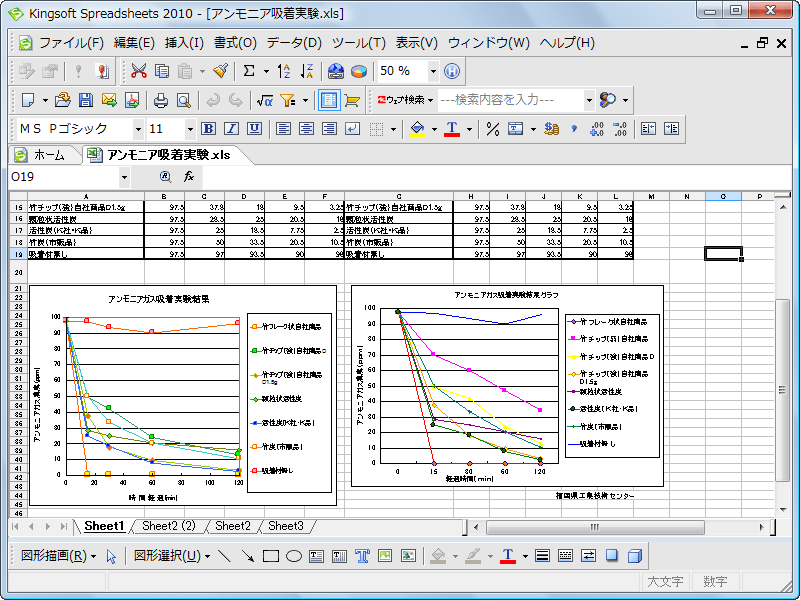This screenshot has width=800, height=600.
Task: Send the workbook by email
Action: [109, 100]
